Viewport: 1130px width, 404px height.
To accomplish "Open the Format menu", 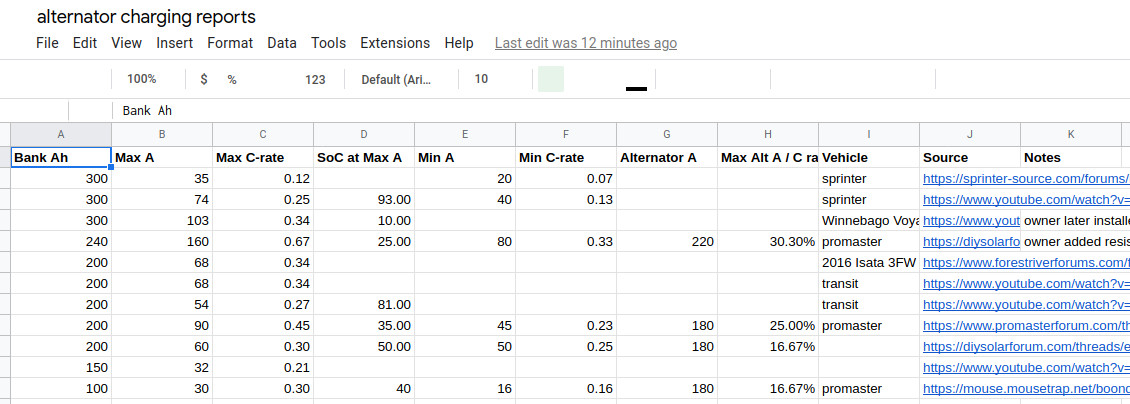I will pos(230,43).
